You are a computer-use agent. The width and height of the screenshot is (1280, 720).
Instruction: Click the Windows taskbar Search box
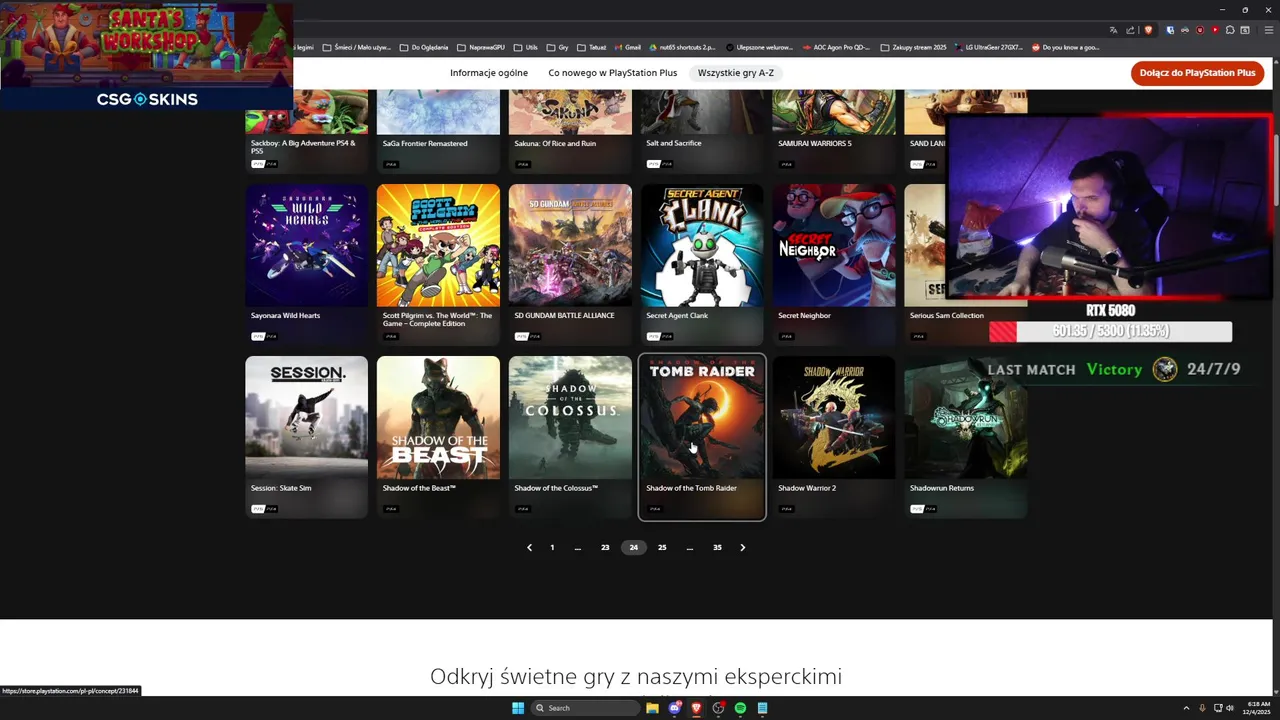click(585, 708)
